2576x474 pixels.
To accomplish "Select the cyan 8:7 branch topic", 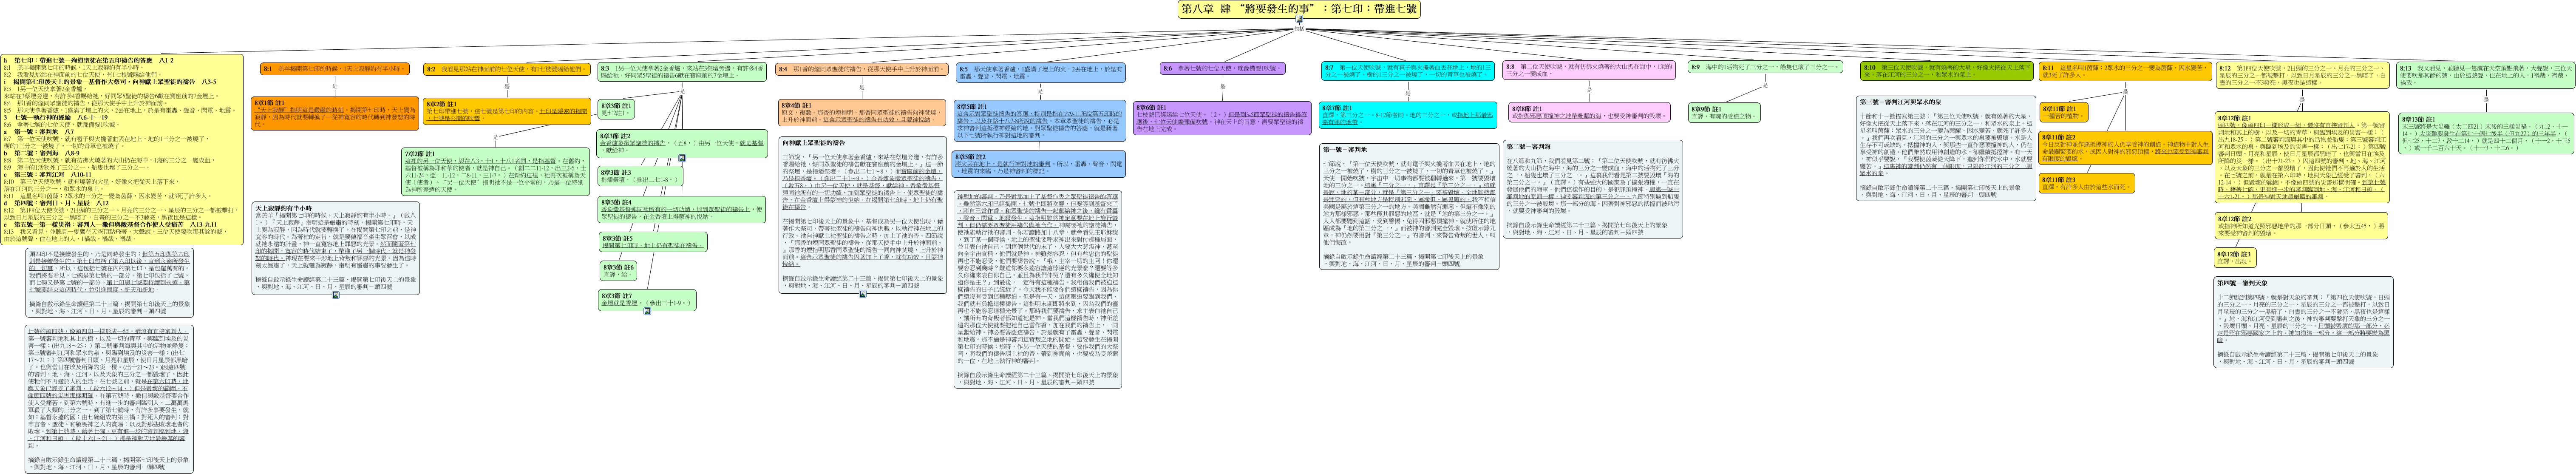I will pos(1409,72).
